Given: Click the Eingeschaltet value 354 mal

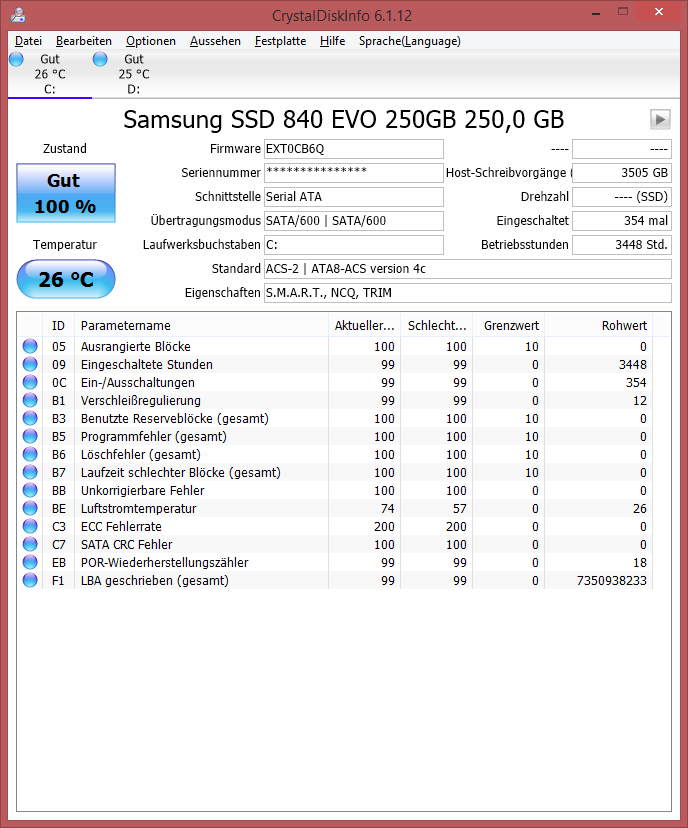Looking at the screenshot, I should click(x=621, y=221).
